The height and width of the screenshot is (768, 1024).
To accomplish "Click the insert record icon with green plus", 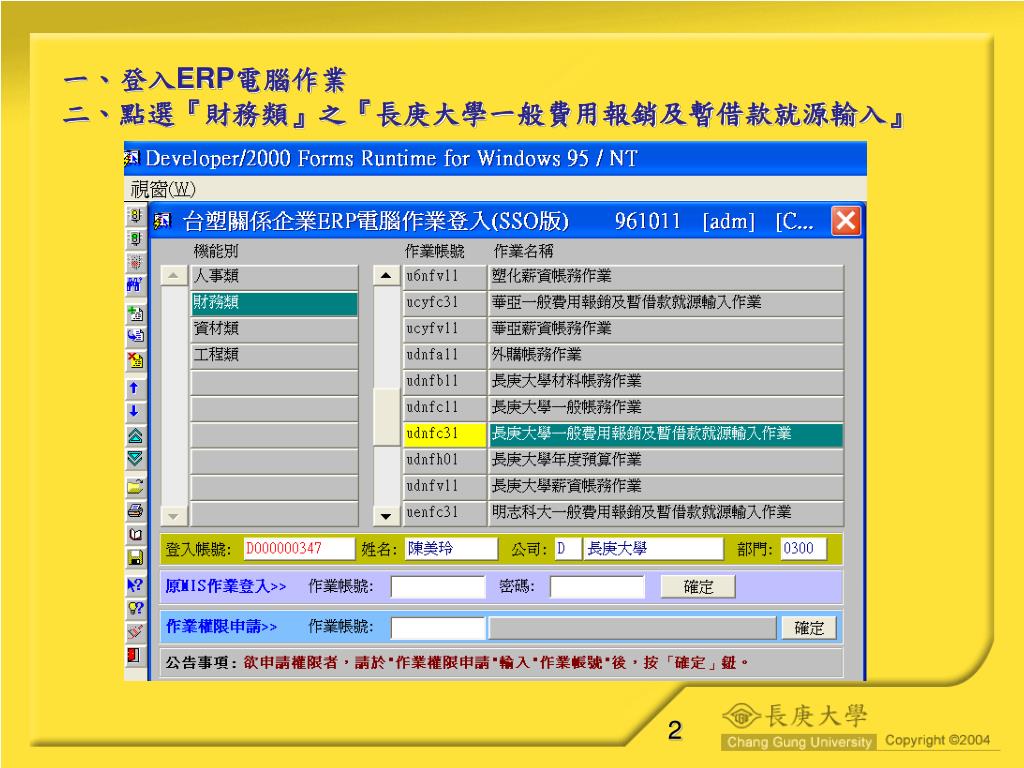I will (135, 313).
